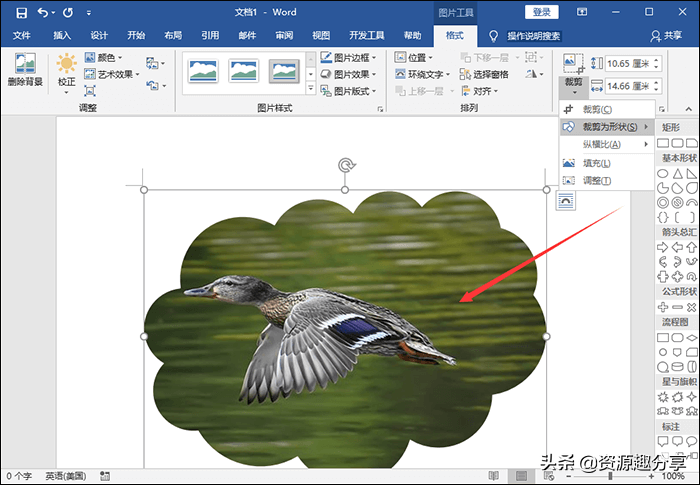Click the layout options icon beside picture
Viewport: 700px width, 485px height.
pos(566,200)
